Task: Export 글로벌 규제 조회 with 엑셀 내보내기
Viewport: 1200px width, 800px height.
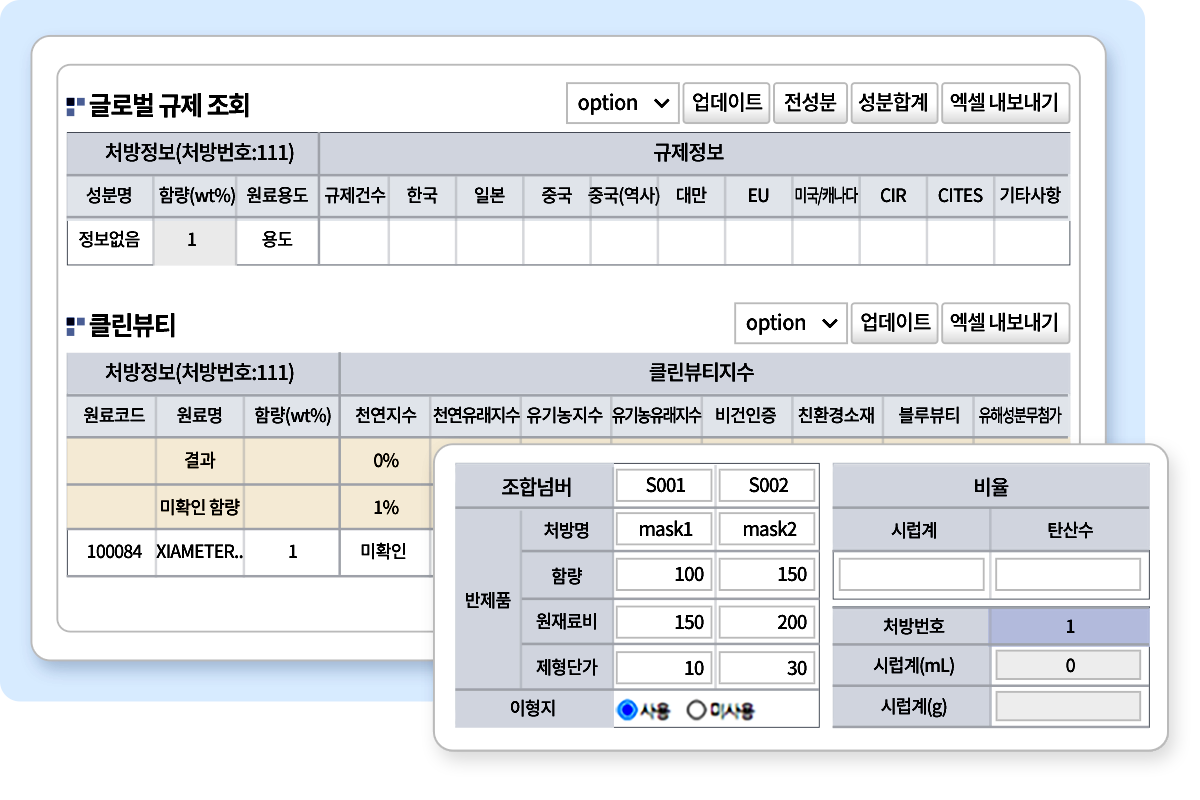Action: (x=1005, y=103)
